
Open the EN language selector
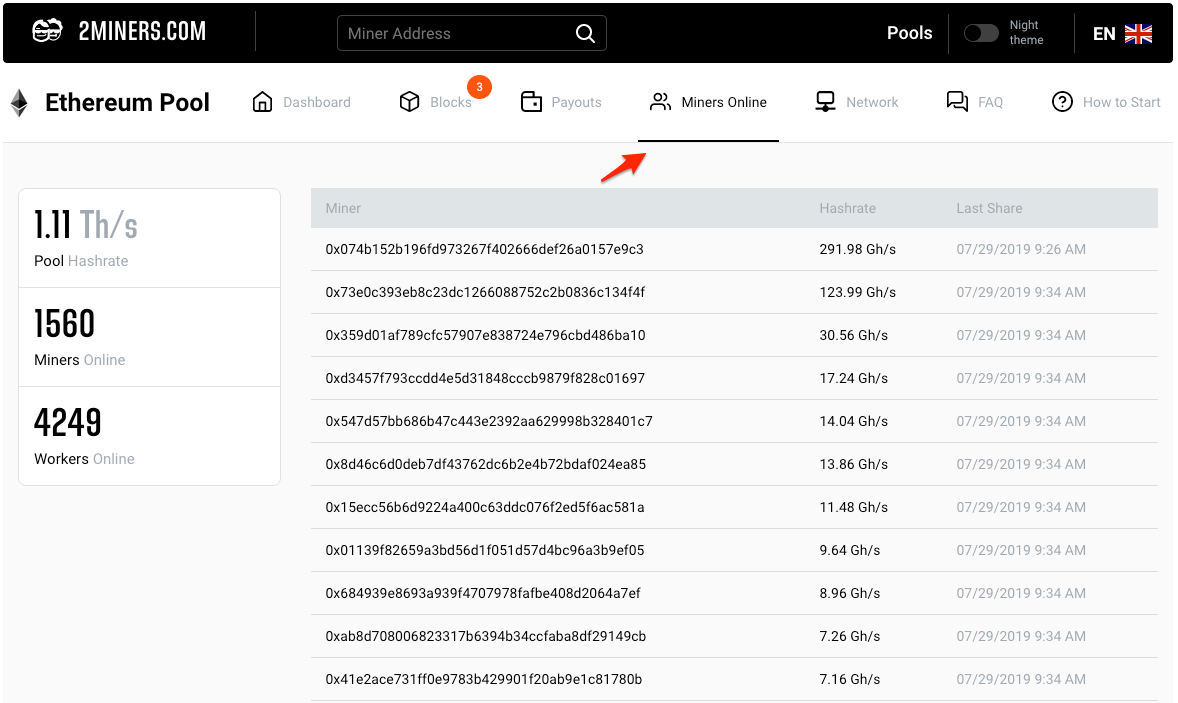(x=1122, y=33)
